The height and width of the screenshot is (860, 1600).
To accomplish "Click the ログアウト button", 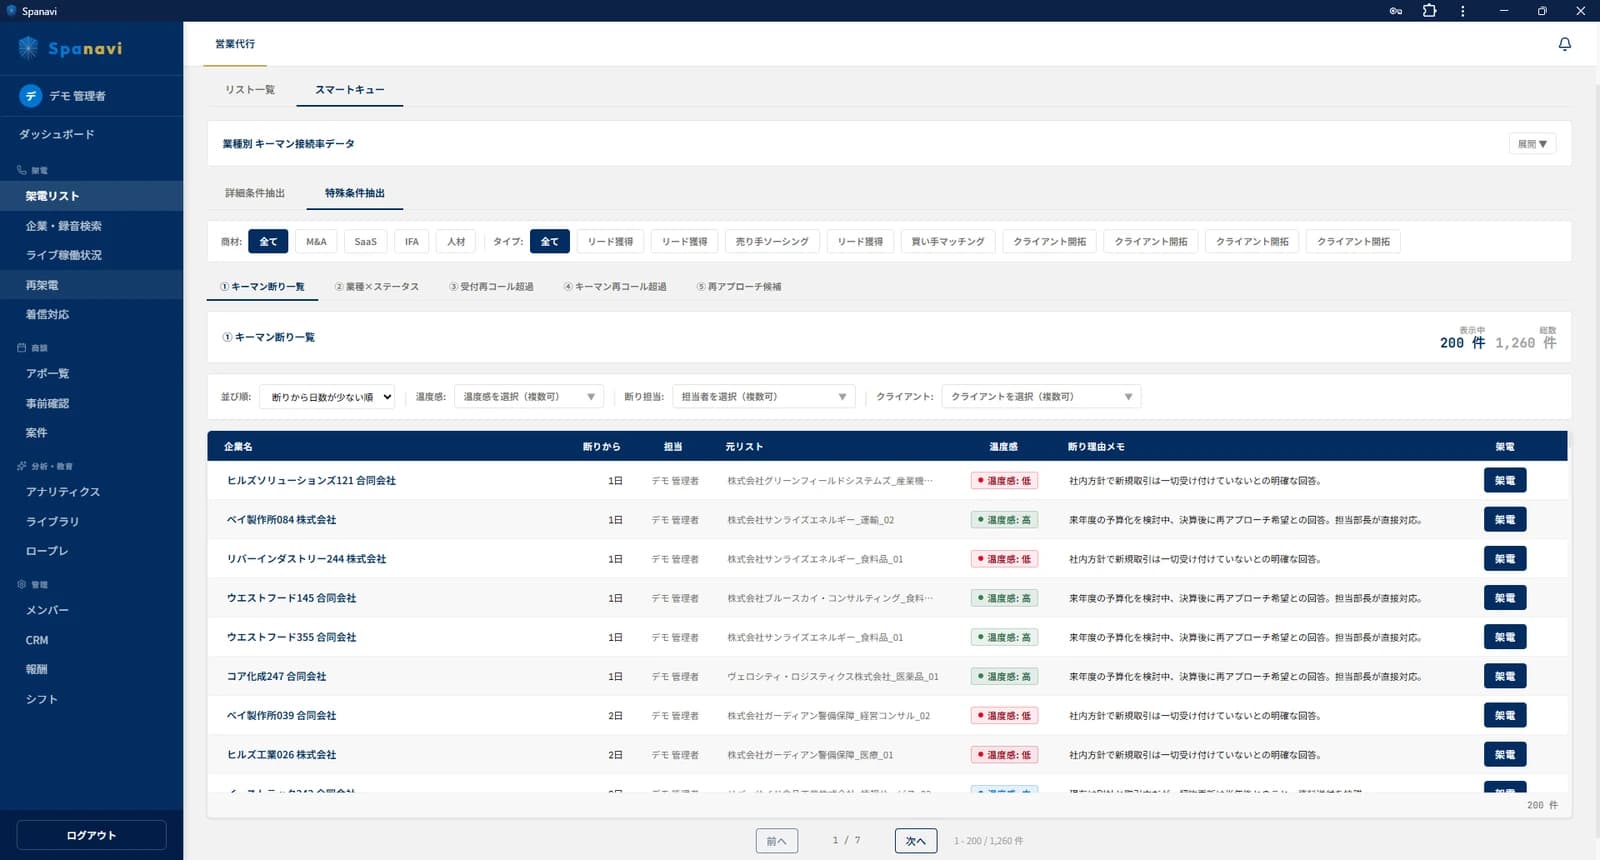I will click(x=91, y=835).
